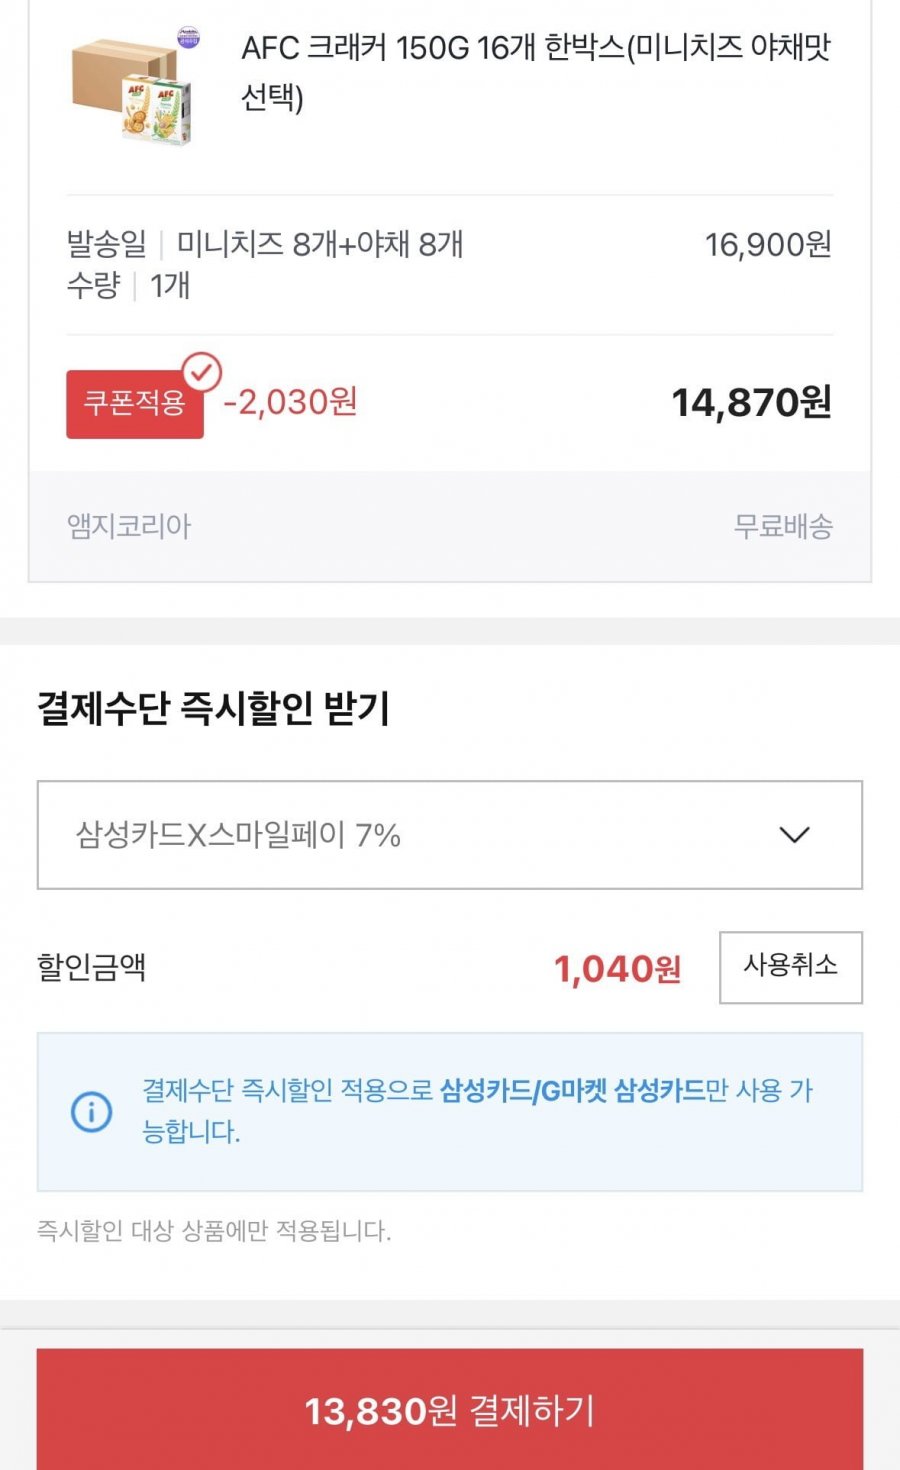
Task: Tap the purple badge on the product image
Action: (x=187, y=39)
